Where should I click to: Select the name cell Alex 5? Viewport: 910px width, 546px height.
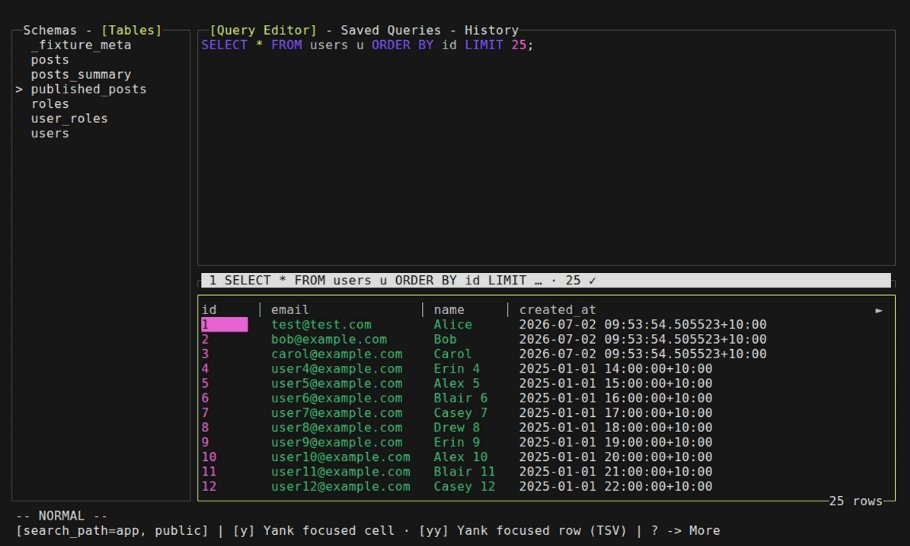(x=457, y=384)
